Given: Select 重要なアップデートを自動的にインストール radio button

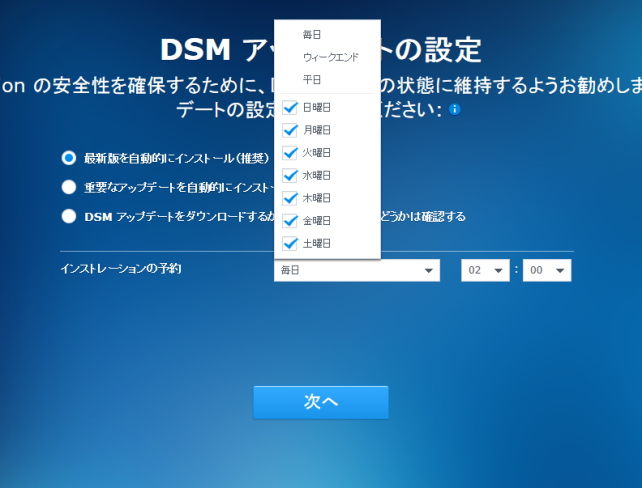Looking at the screenshot, I should click(69, 187).
